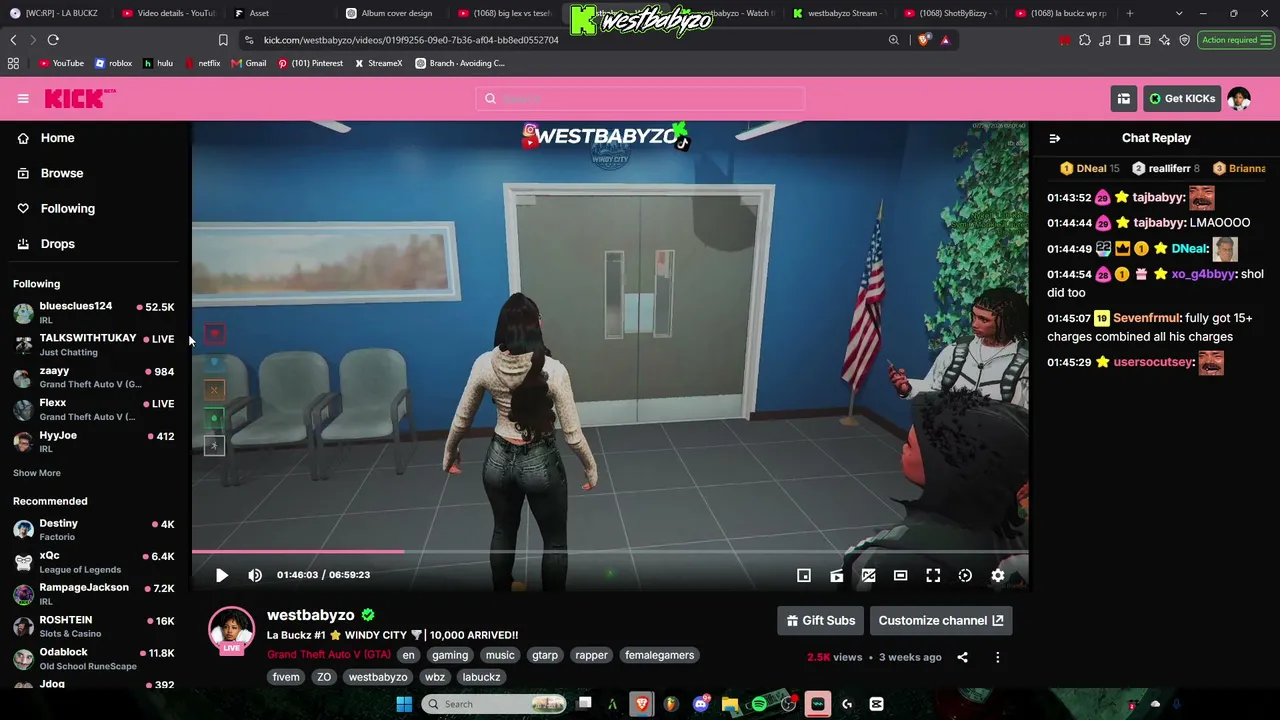
Task: Click Customize channel button
Action: [x=941, y=620]
